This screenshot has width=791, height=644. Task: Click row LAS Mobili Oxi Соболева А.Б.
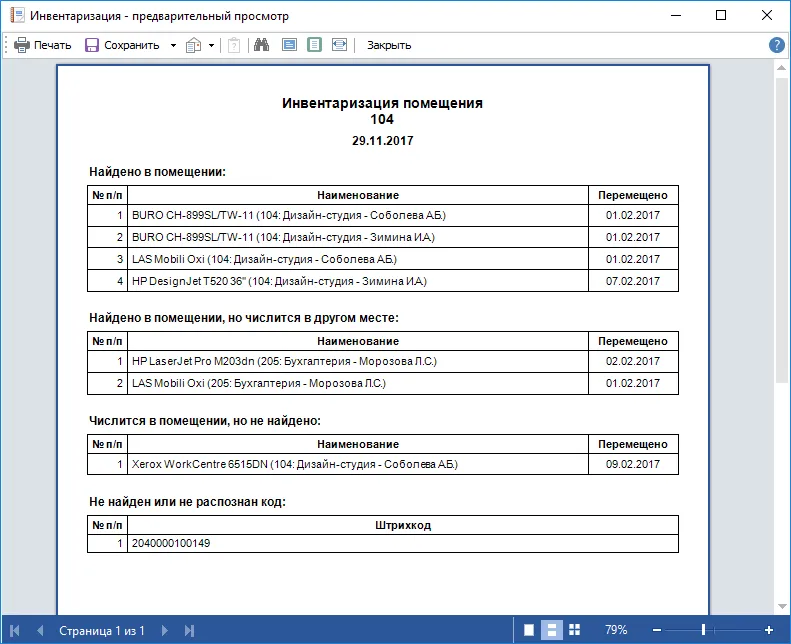click(383, 259)
